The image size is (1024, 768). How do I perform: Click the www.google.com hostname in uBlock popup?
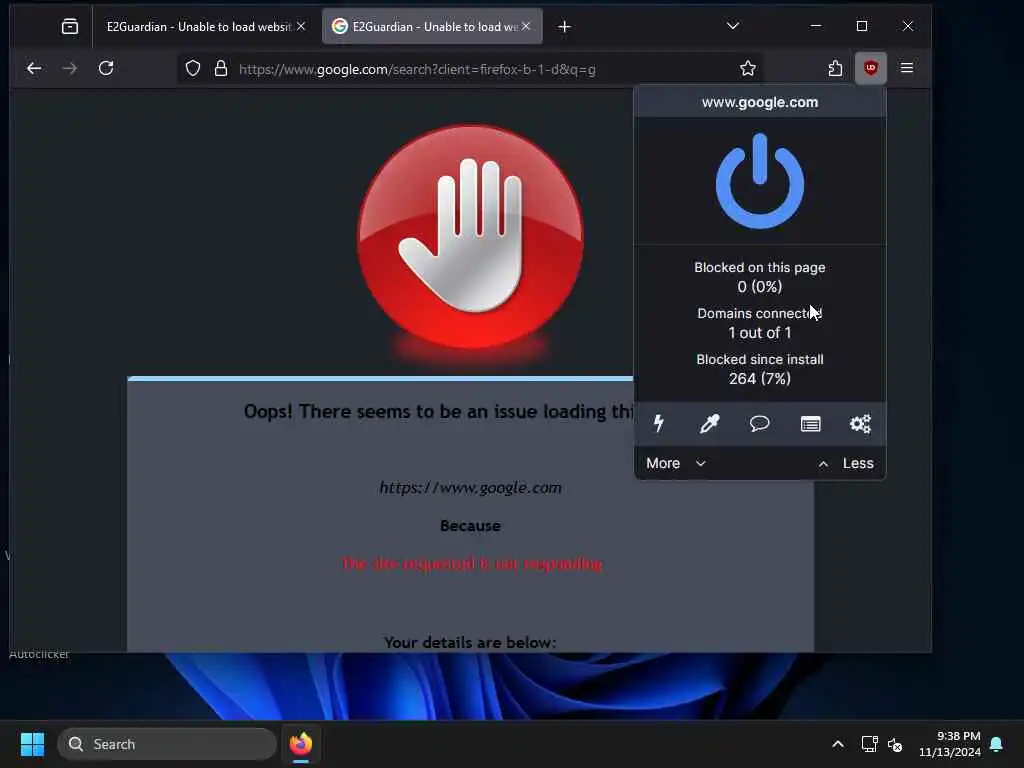coord(760,102)
